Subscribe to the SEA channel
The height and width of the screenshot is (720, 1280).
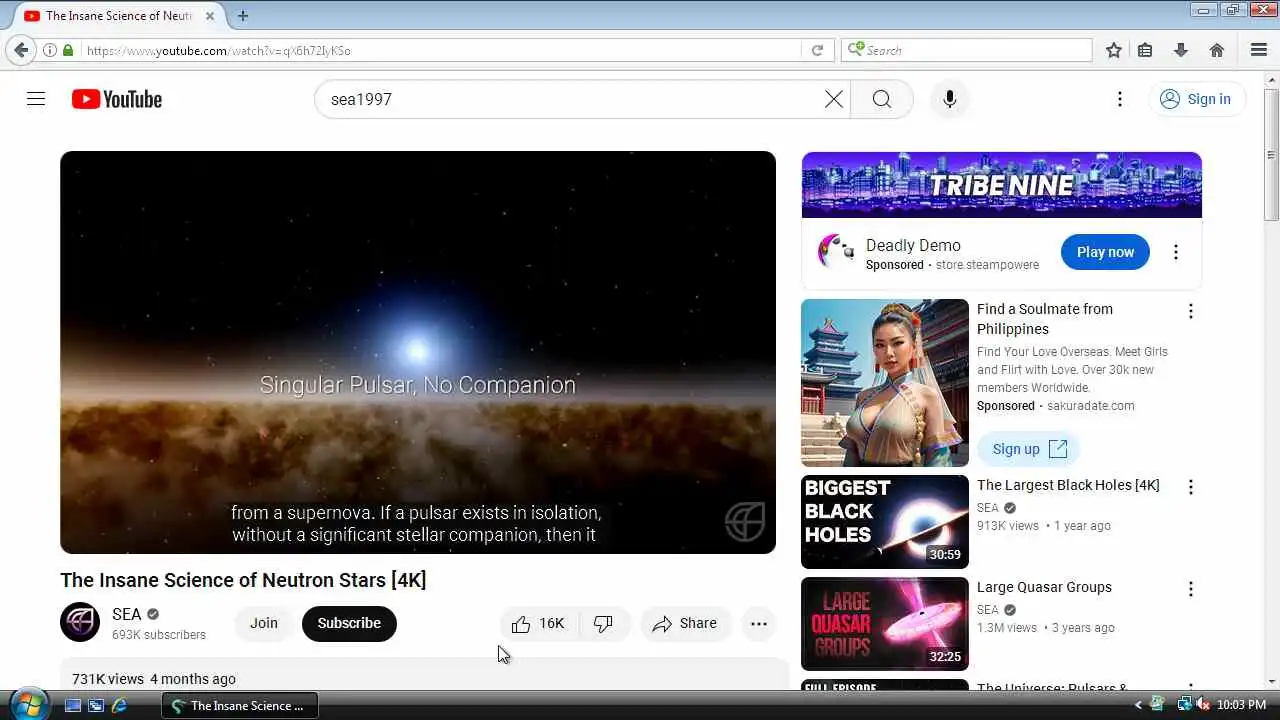pyautogui.click(x=349, y=623)
